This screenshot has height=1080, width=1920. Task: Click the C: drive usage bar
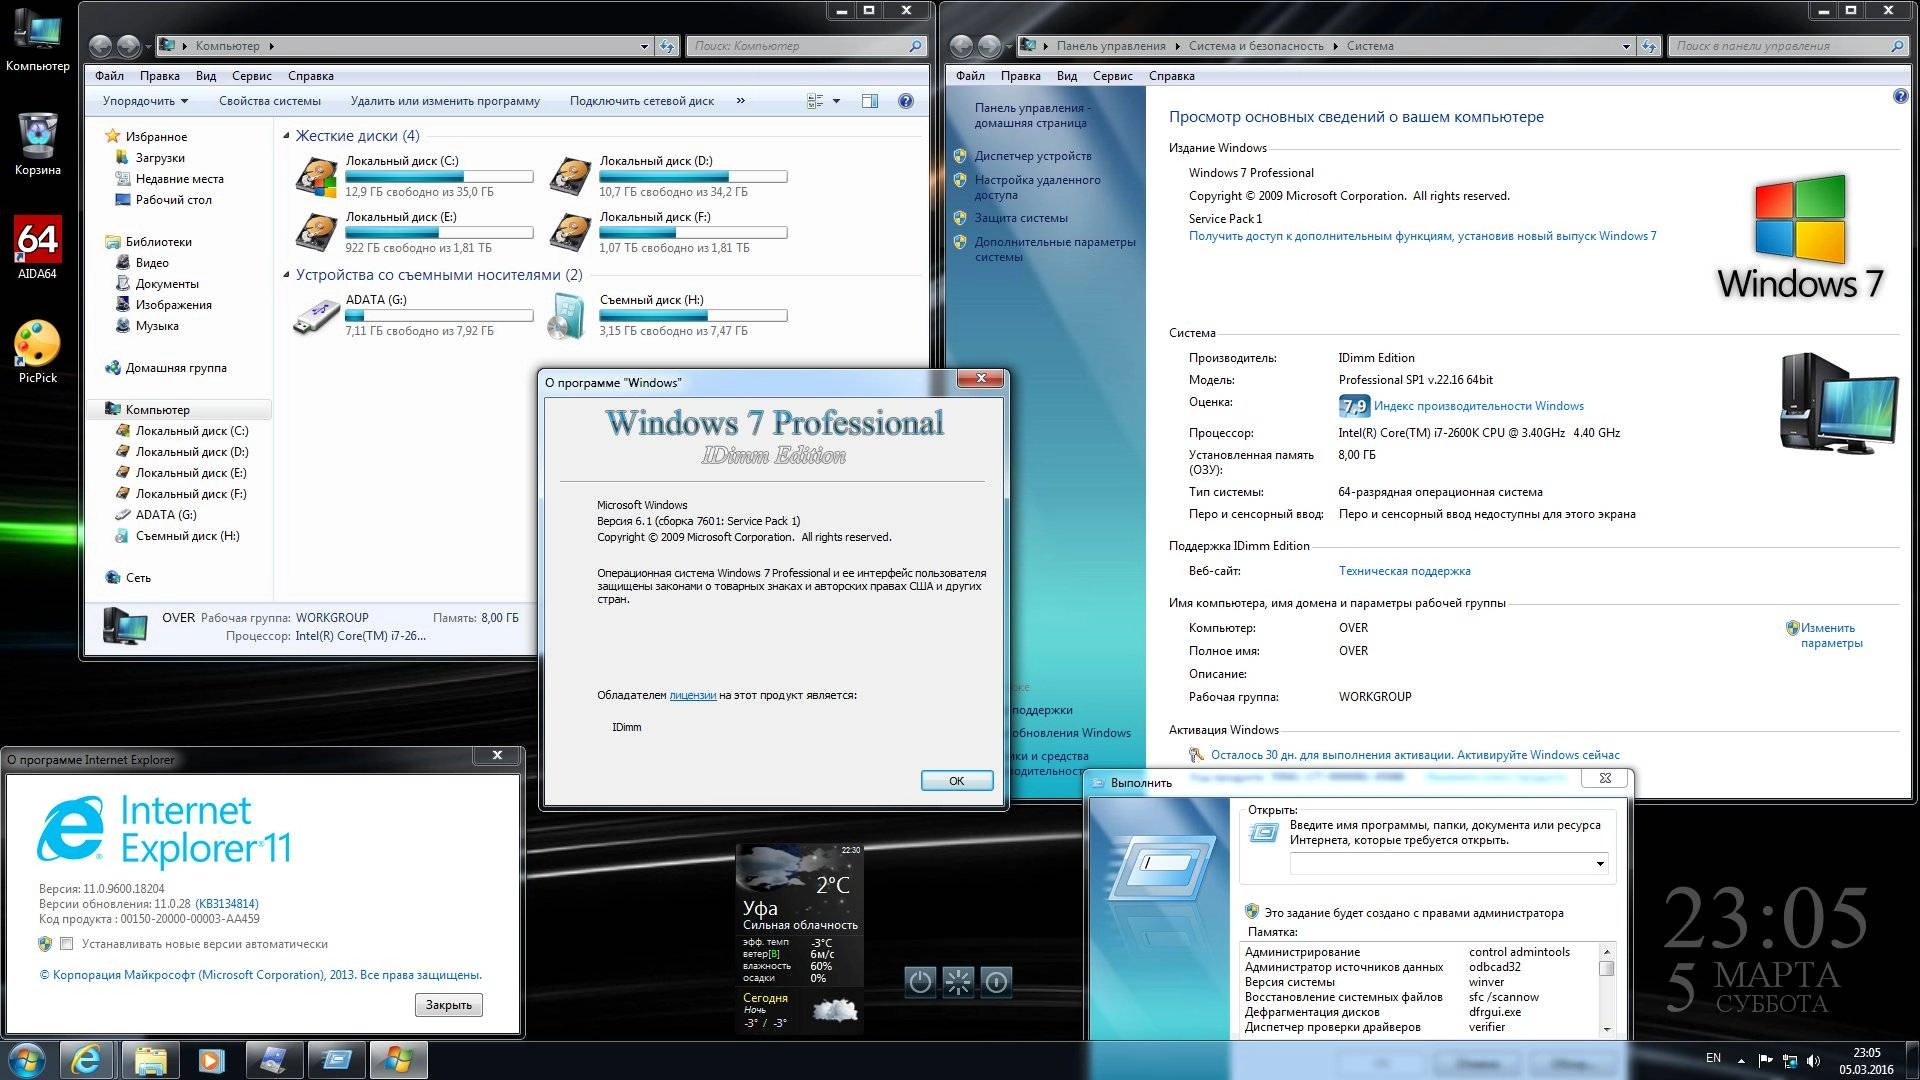tap(439, 177)
